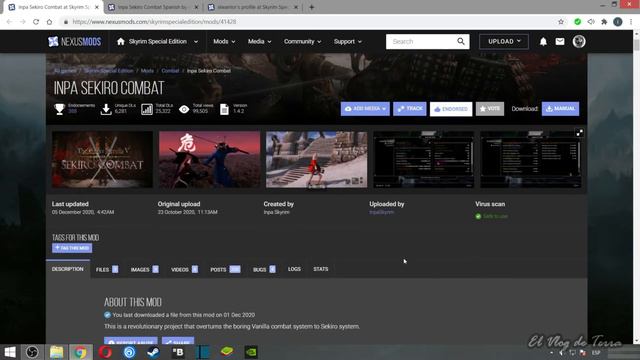Open the Sekiro Combat title thumbnail

tap(102, 159)
